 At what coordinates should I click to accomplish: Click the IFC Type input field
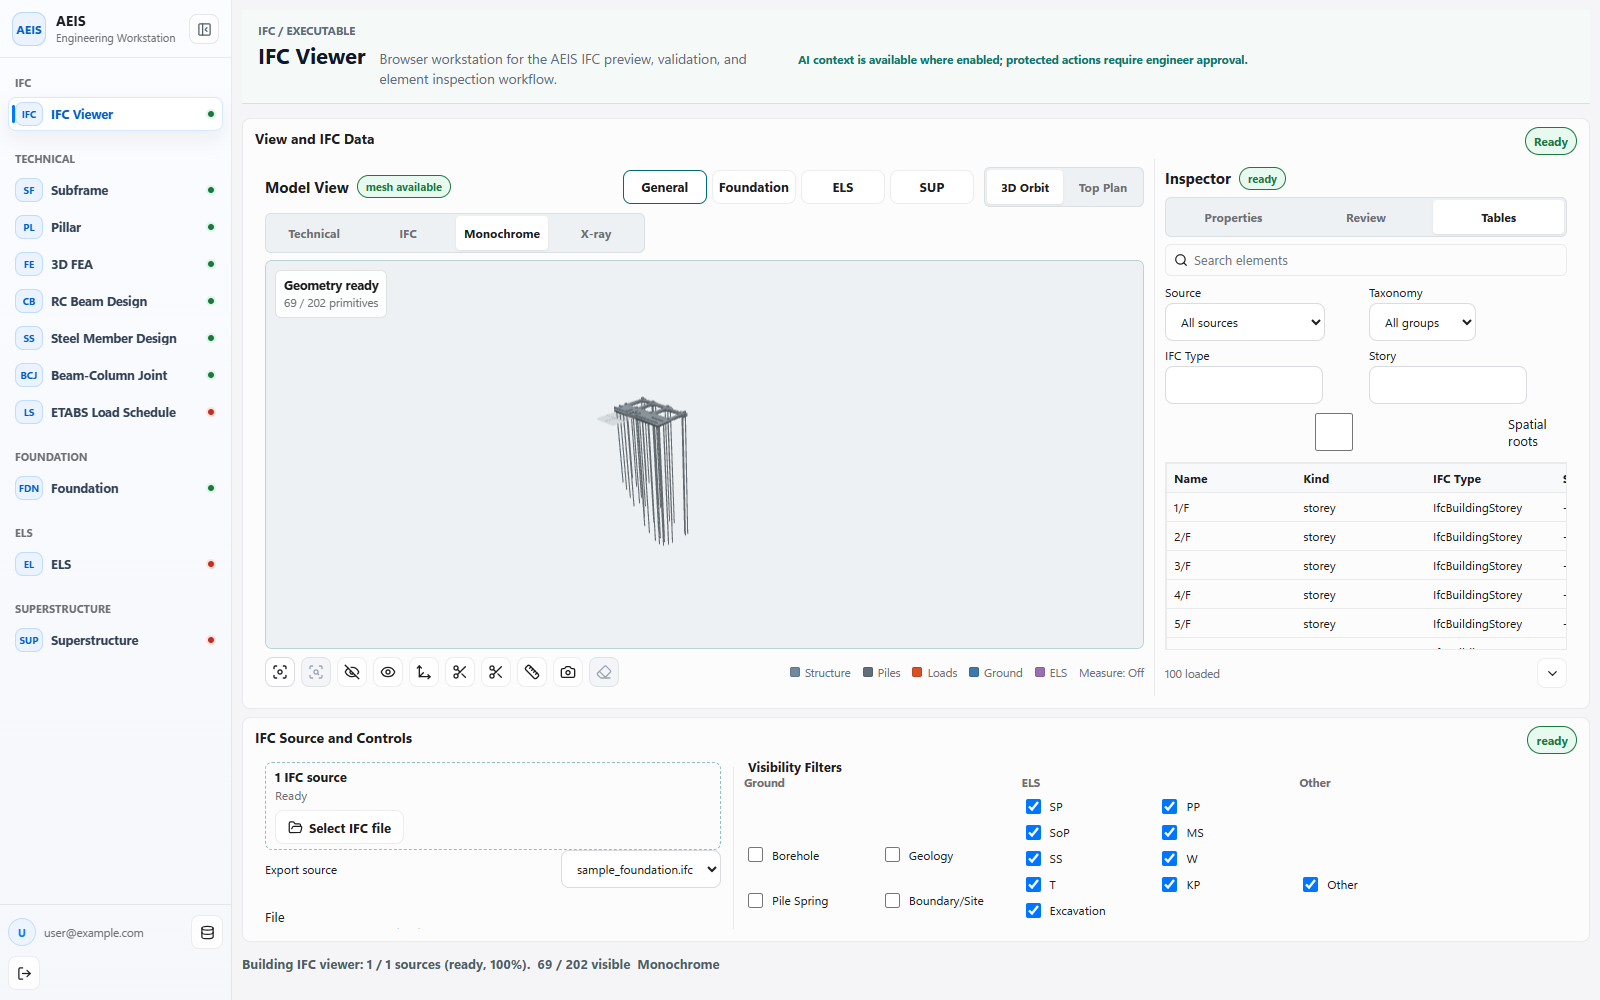(x=1244, y=385)
